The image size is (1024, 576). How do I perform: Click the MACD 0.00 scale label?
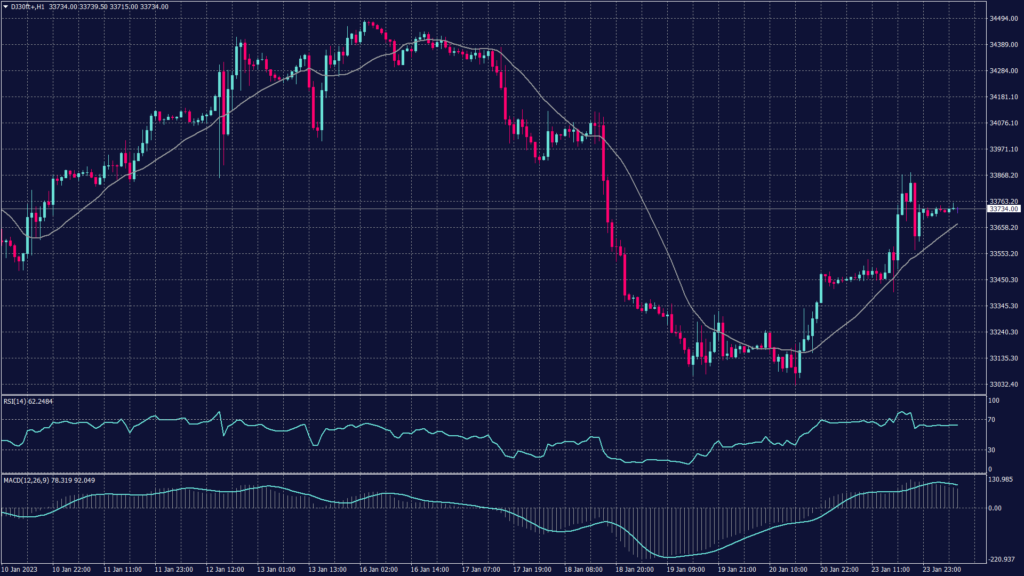pyautogui.click(x=995, y=508)
